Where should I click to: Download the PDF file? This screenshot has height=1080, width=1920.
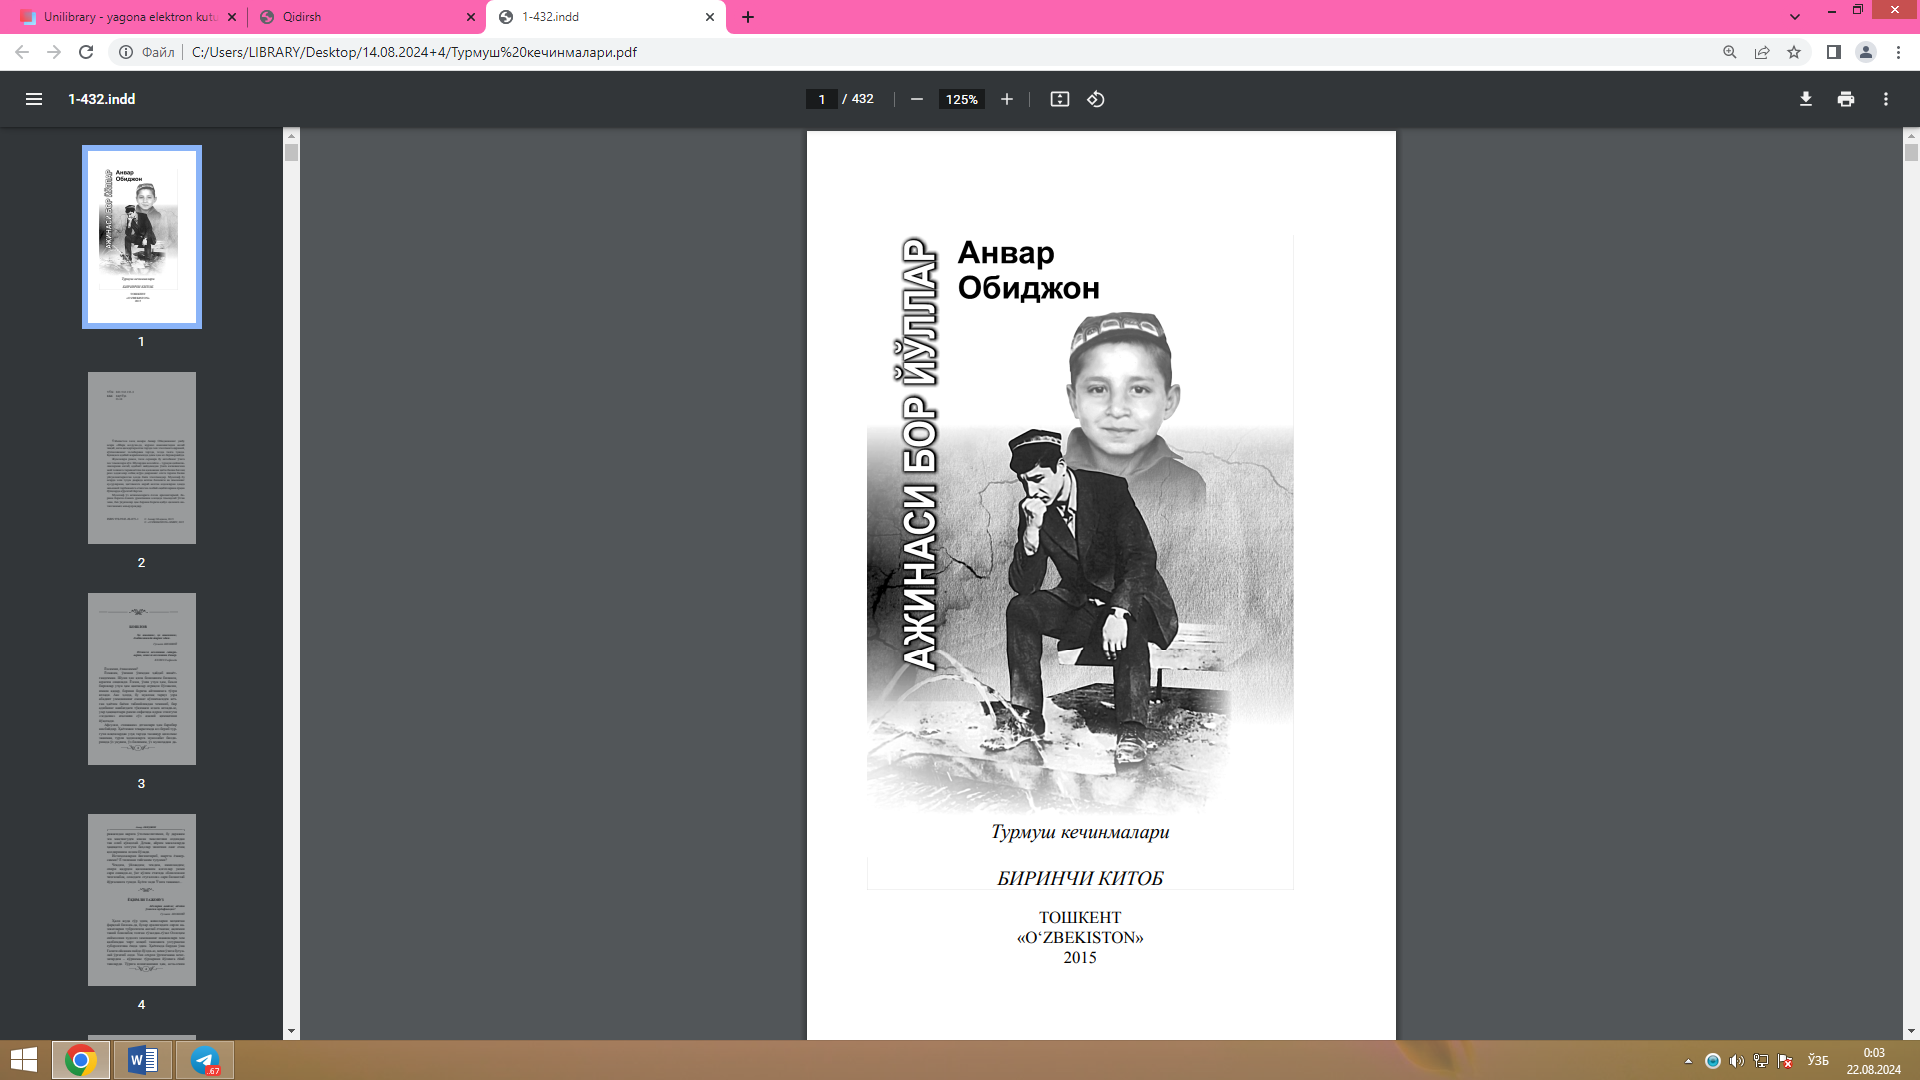coord(1805,99)
